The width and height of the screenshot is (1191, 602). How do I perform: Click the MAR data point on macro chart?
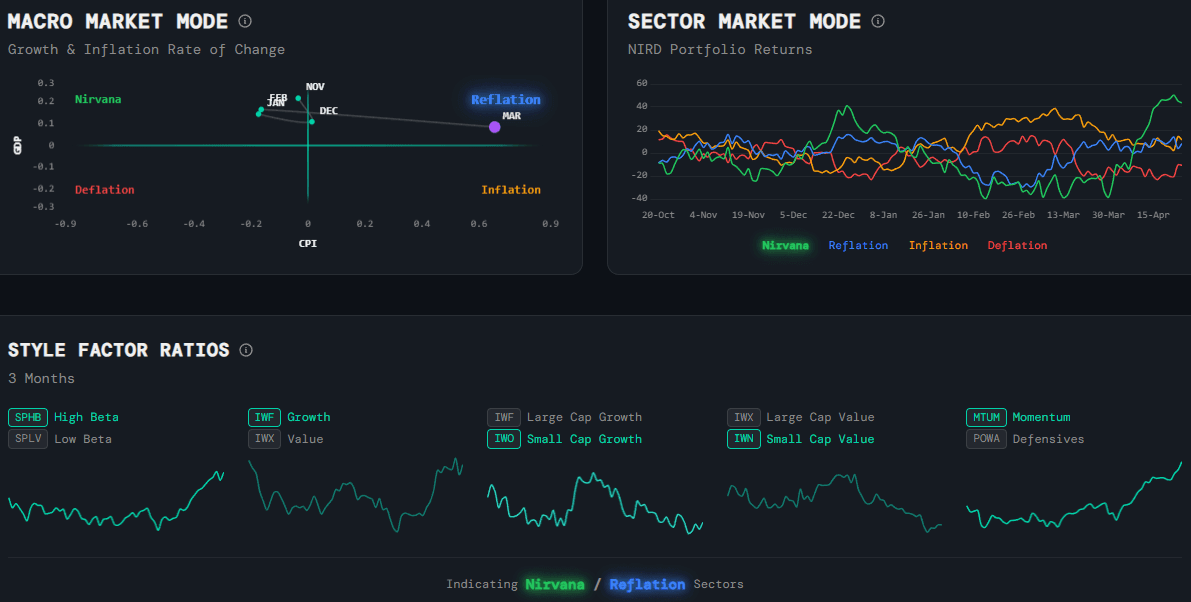pyautogui.click(x=495, y=126)
